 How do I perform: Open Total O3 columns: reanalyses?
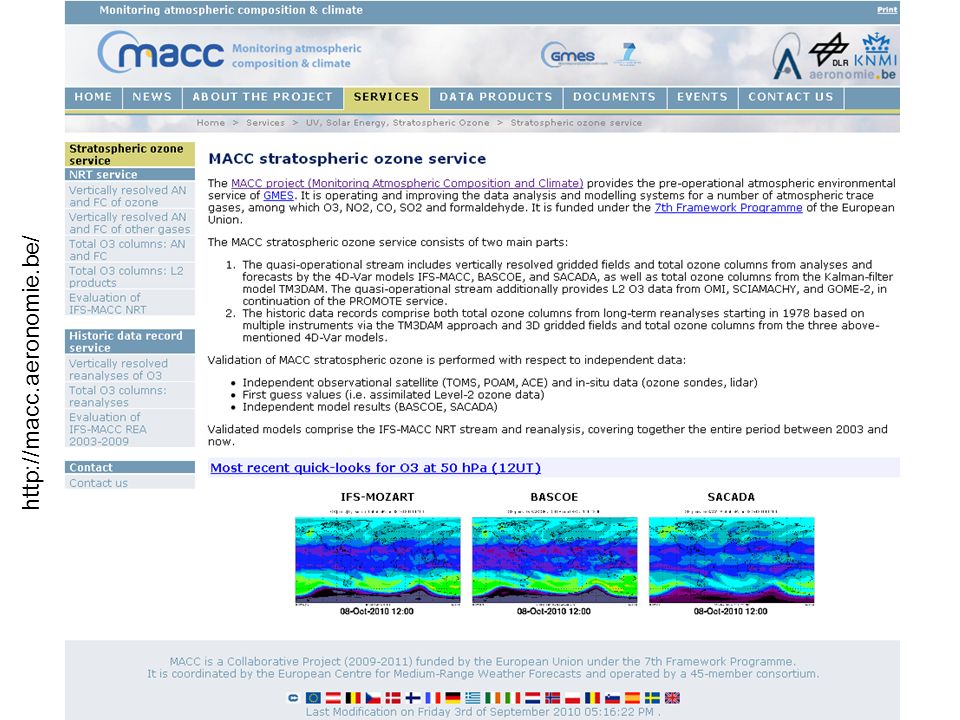pos(130,396)
